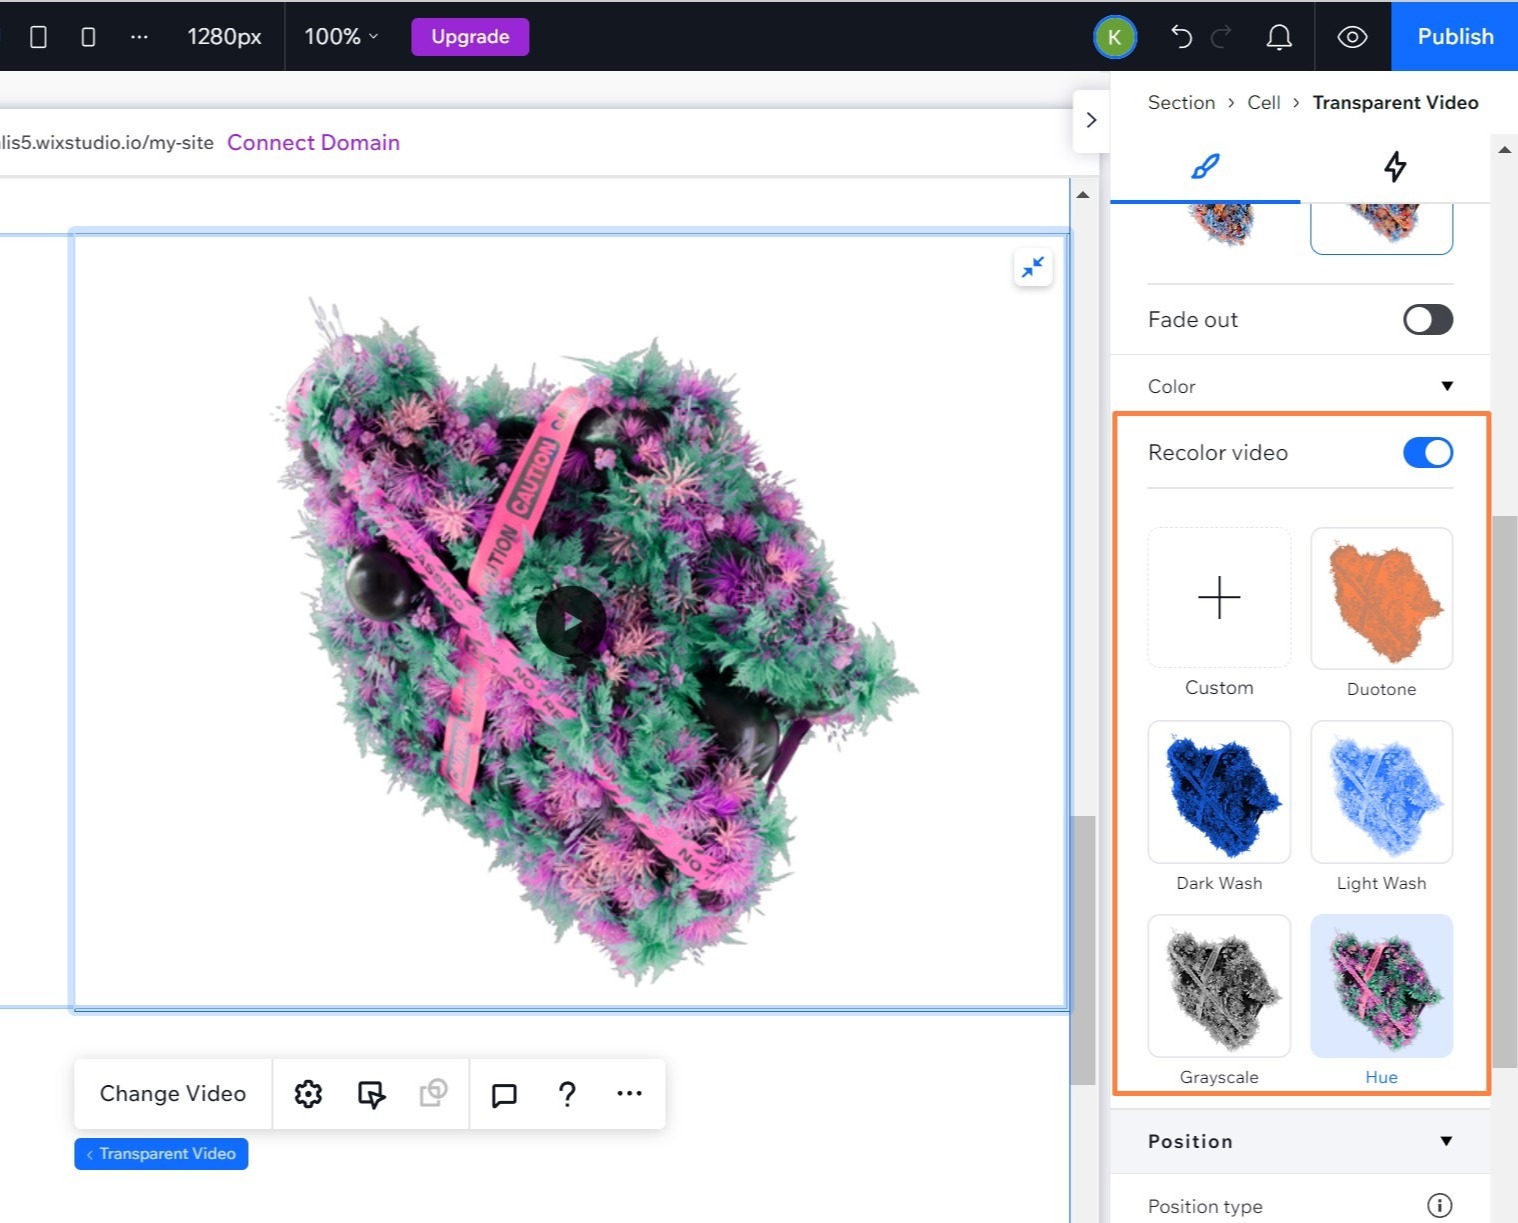
Task: Disable the Recolor video toggle
Action: [1428, 452]
